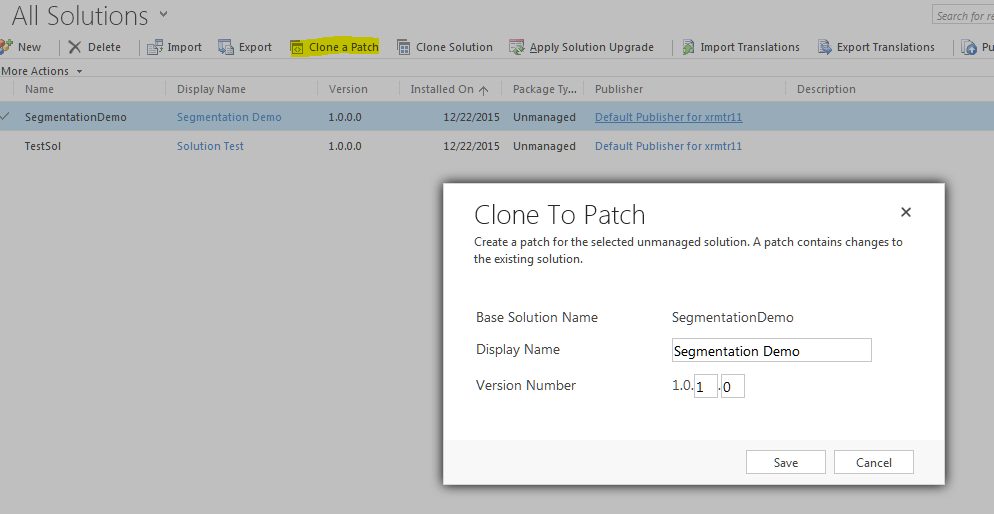Expand the More Actions menu
994x514 pixels.
point(41,71)
